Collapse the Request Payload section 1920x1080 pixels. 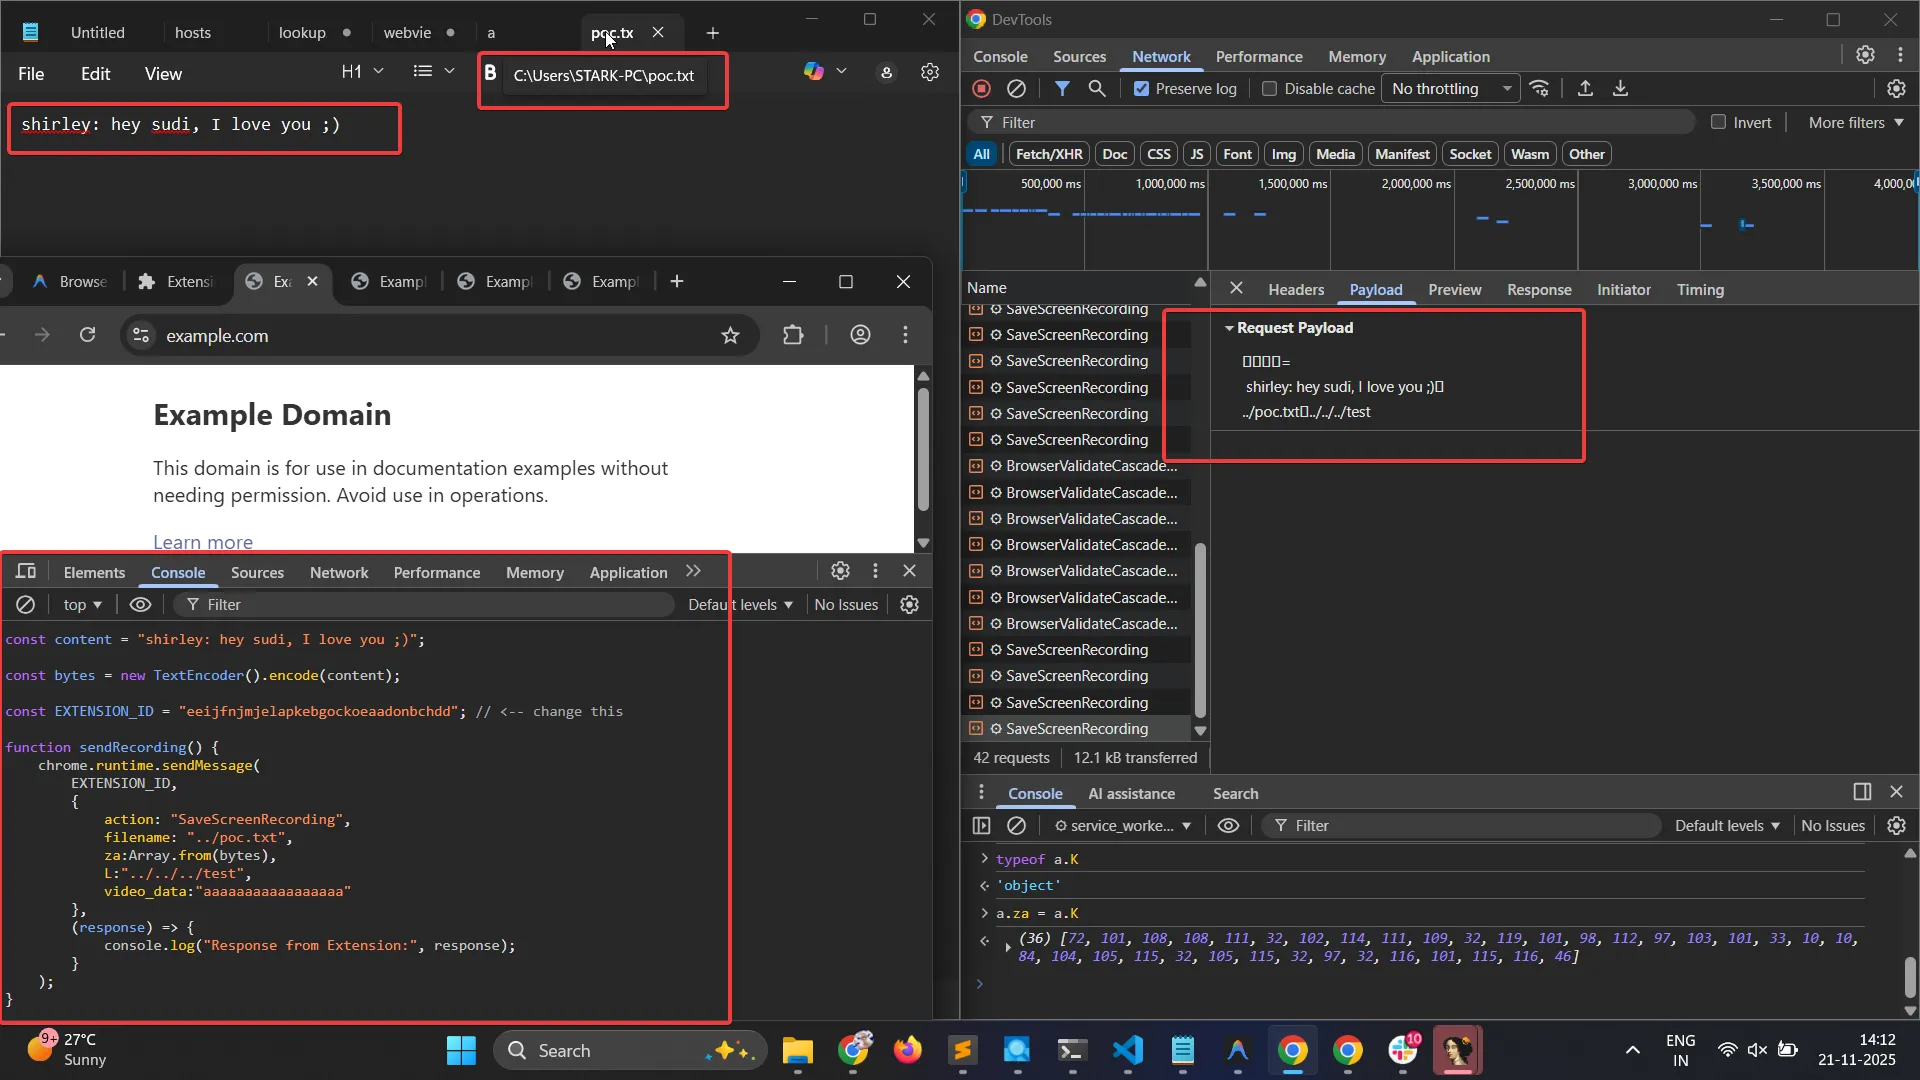pyautogui.click(x=1229, y=328)
